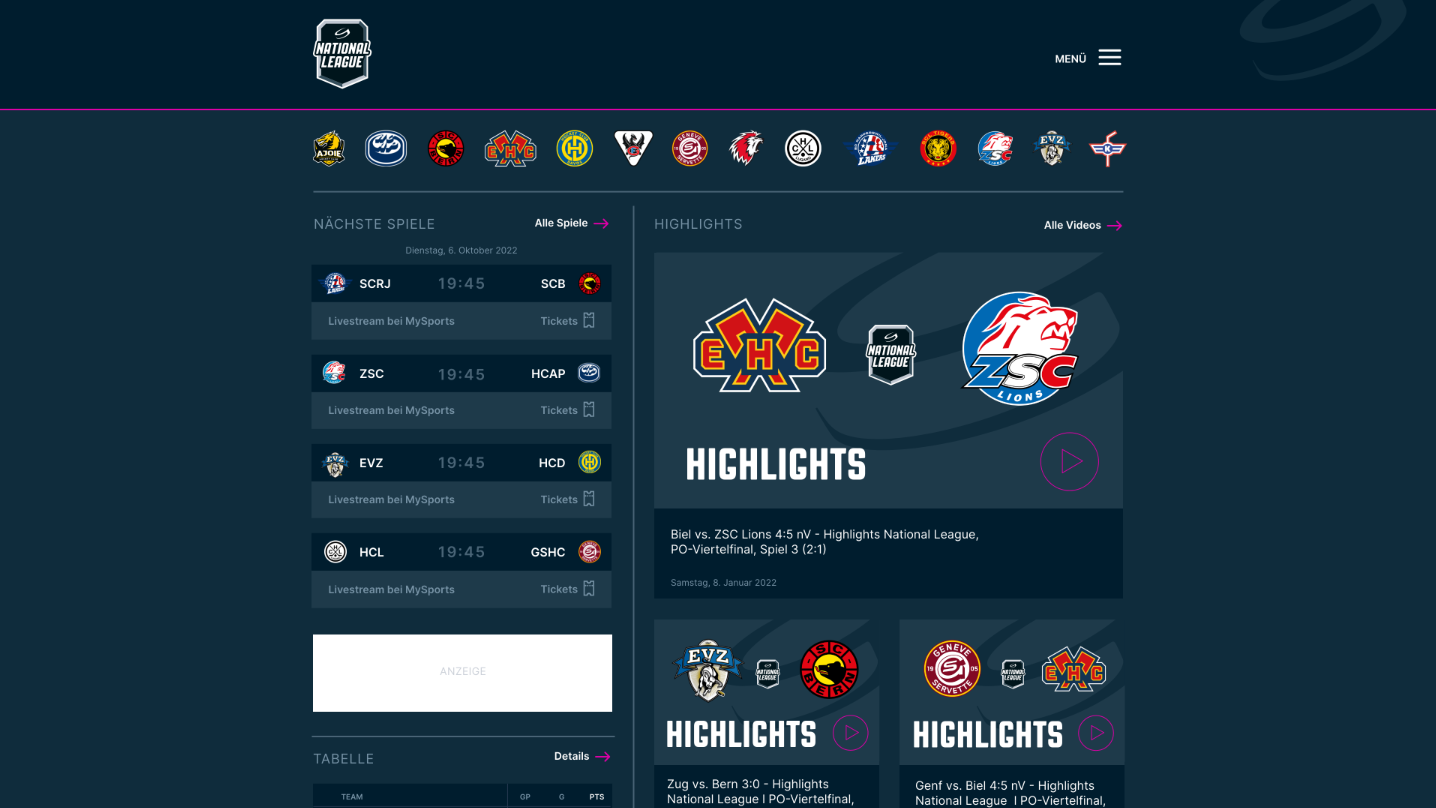This screenshot has height=808, width=1436.
Task: Select the EHC Biel team logo
Action: click(510, 149)
